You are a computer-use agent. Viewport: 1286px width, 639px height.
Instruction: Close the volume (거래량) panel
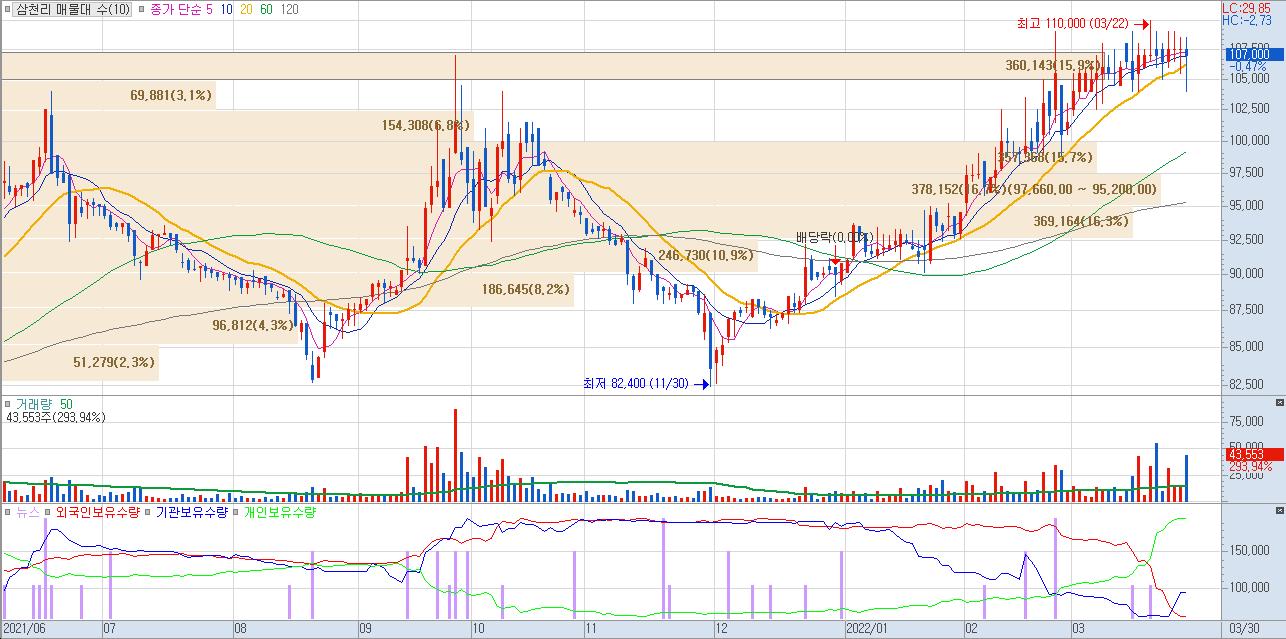click(1279, 402)
